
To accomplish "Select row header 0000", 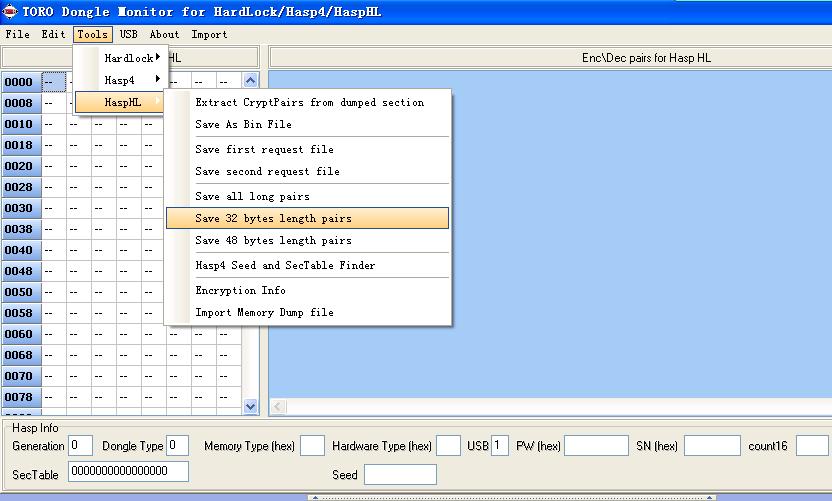I will click(x=21, y=82).
